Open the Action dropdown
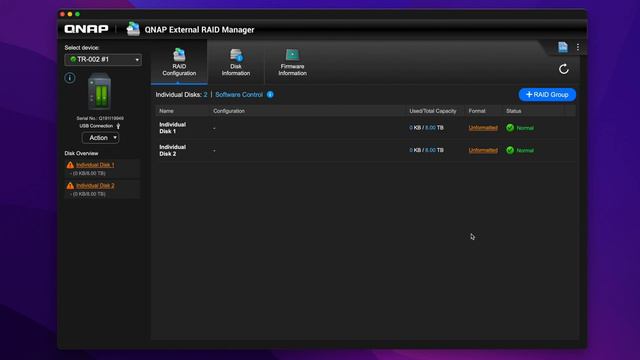Image resolution: width=640 pixels, height=360 pixels. (x=100, y=138)
